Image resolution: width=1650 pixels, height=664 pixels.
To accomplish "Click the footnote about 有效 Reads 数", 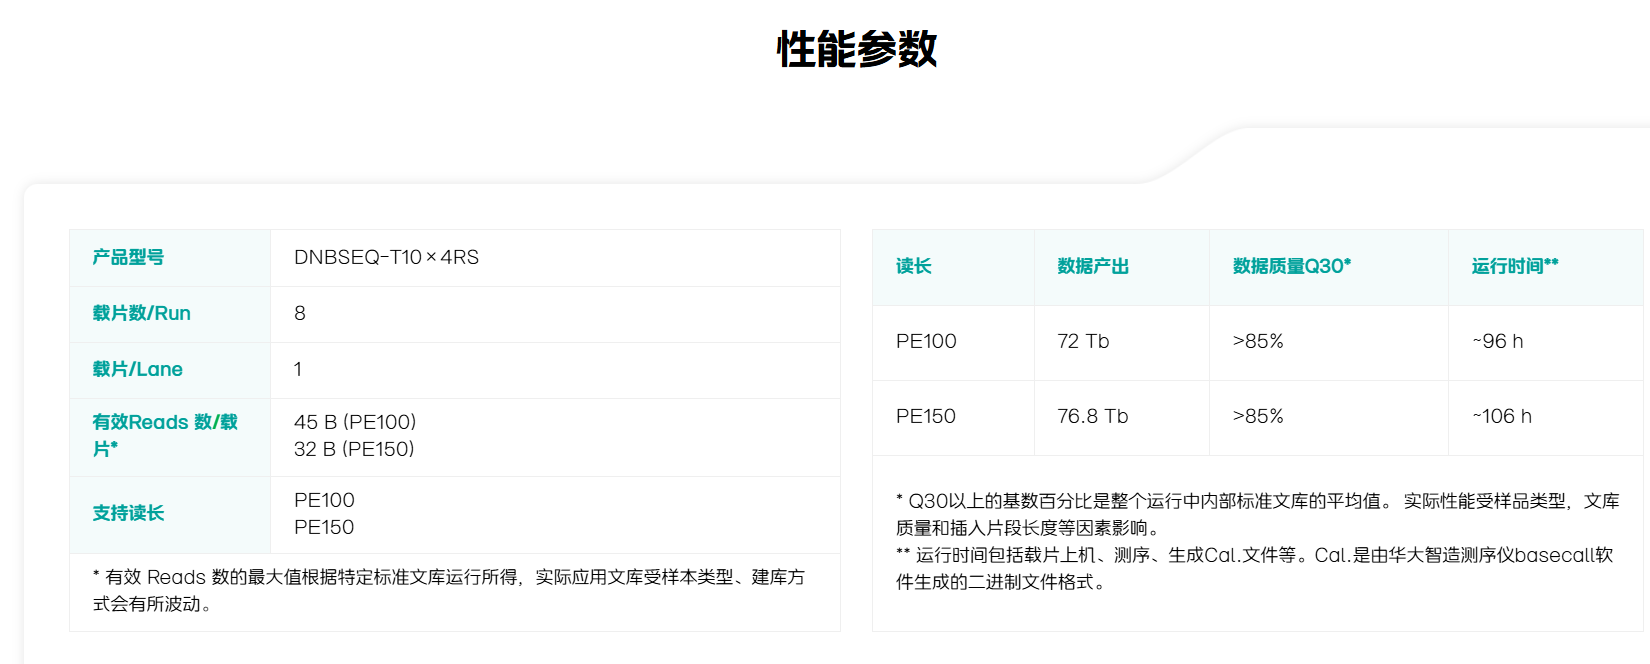I will coord(448,591).
